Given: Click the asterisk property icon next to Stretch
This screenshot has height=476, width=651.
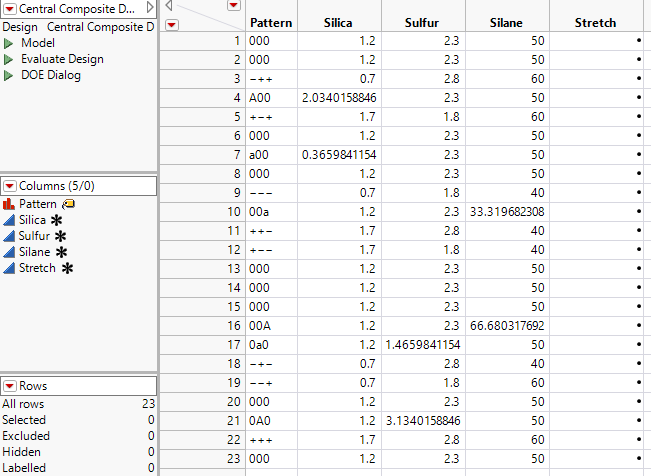Looking at the screenshot, I should [x=69, y=268].
